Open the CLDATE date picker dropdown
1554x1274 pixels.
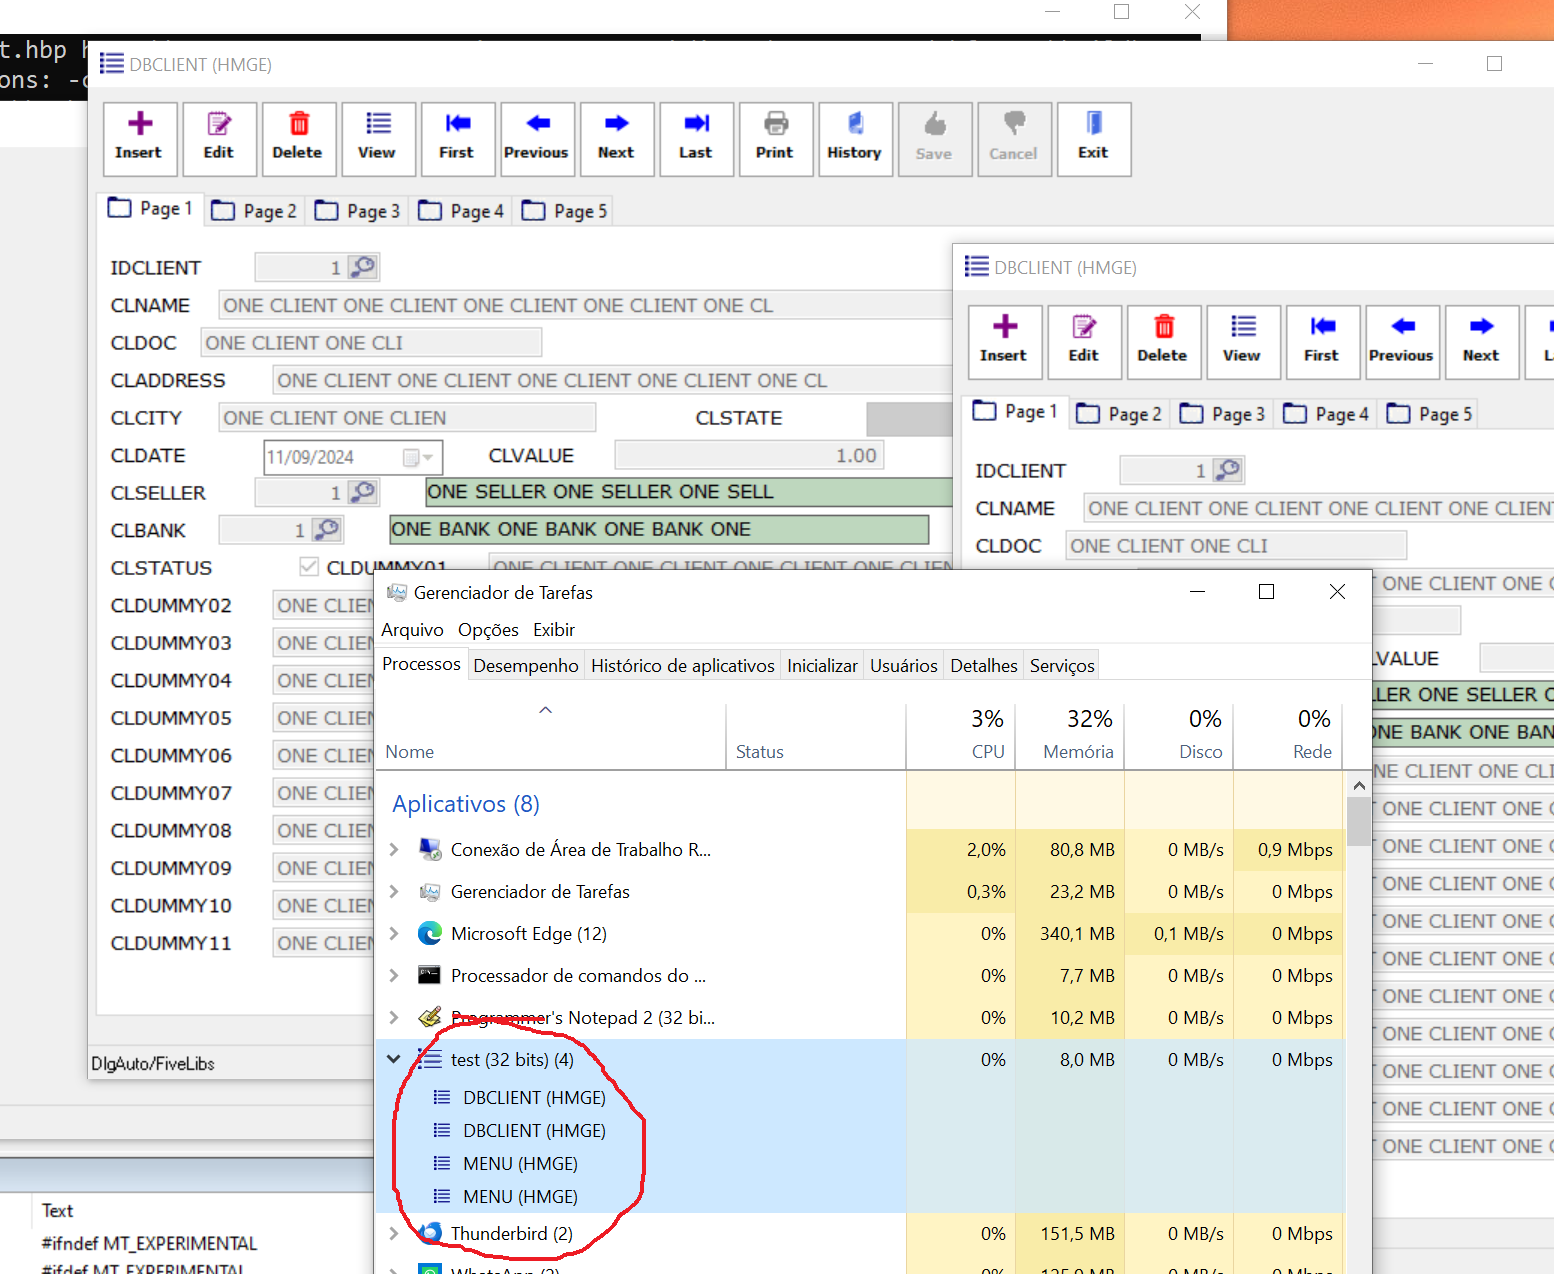pos(427,457)
